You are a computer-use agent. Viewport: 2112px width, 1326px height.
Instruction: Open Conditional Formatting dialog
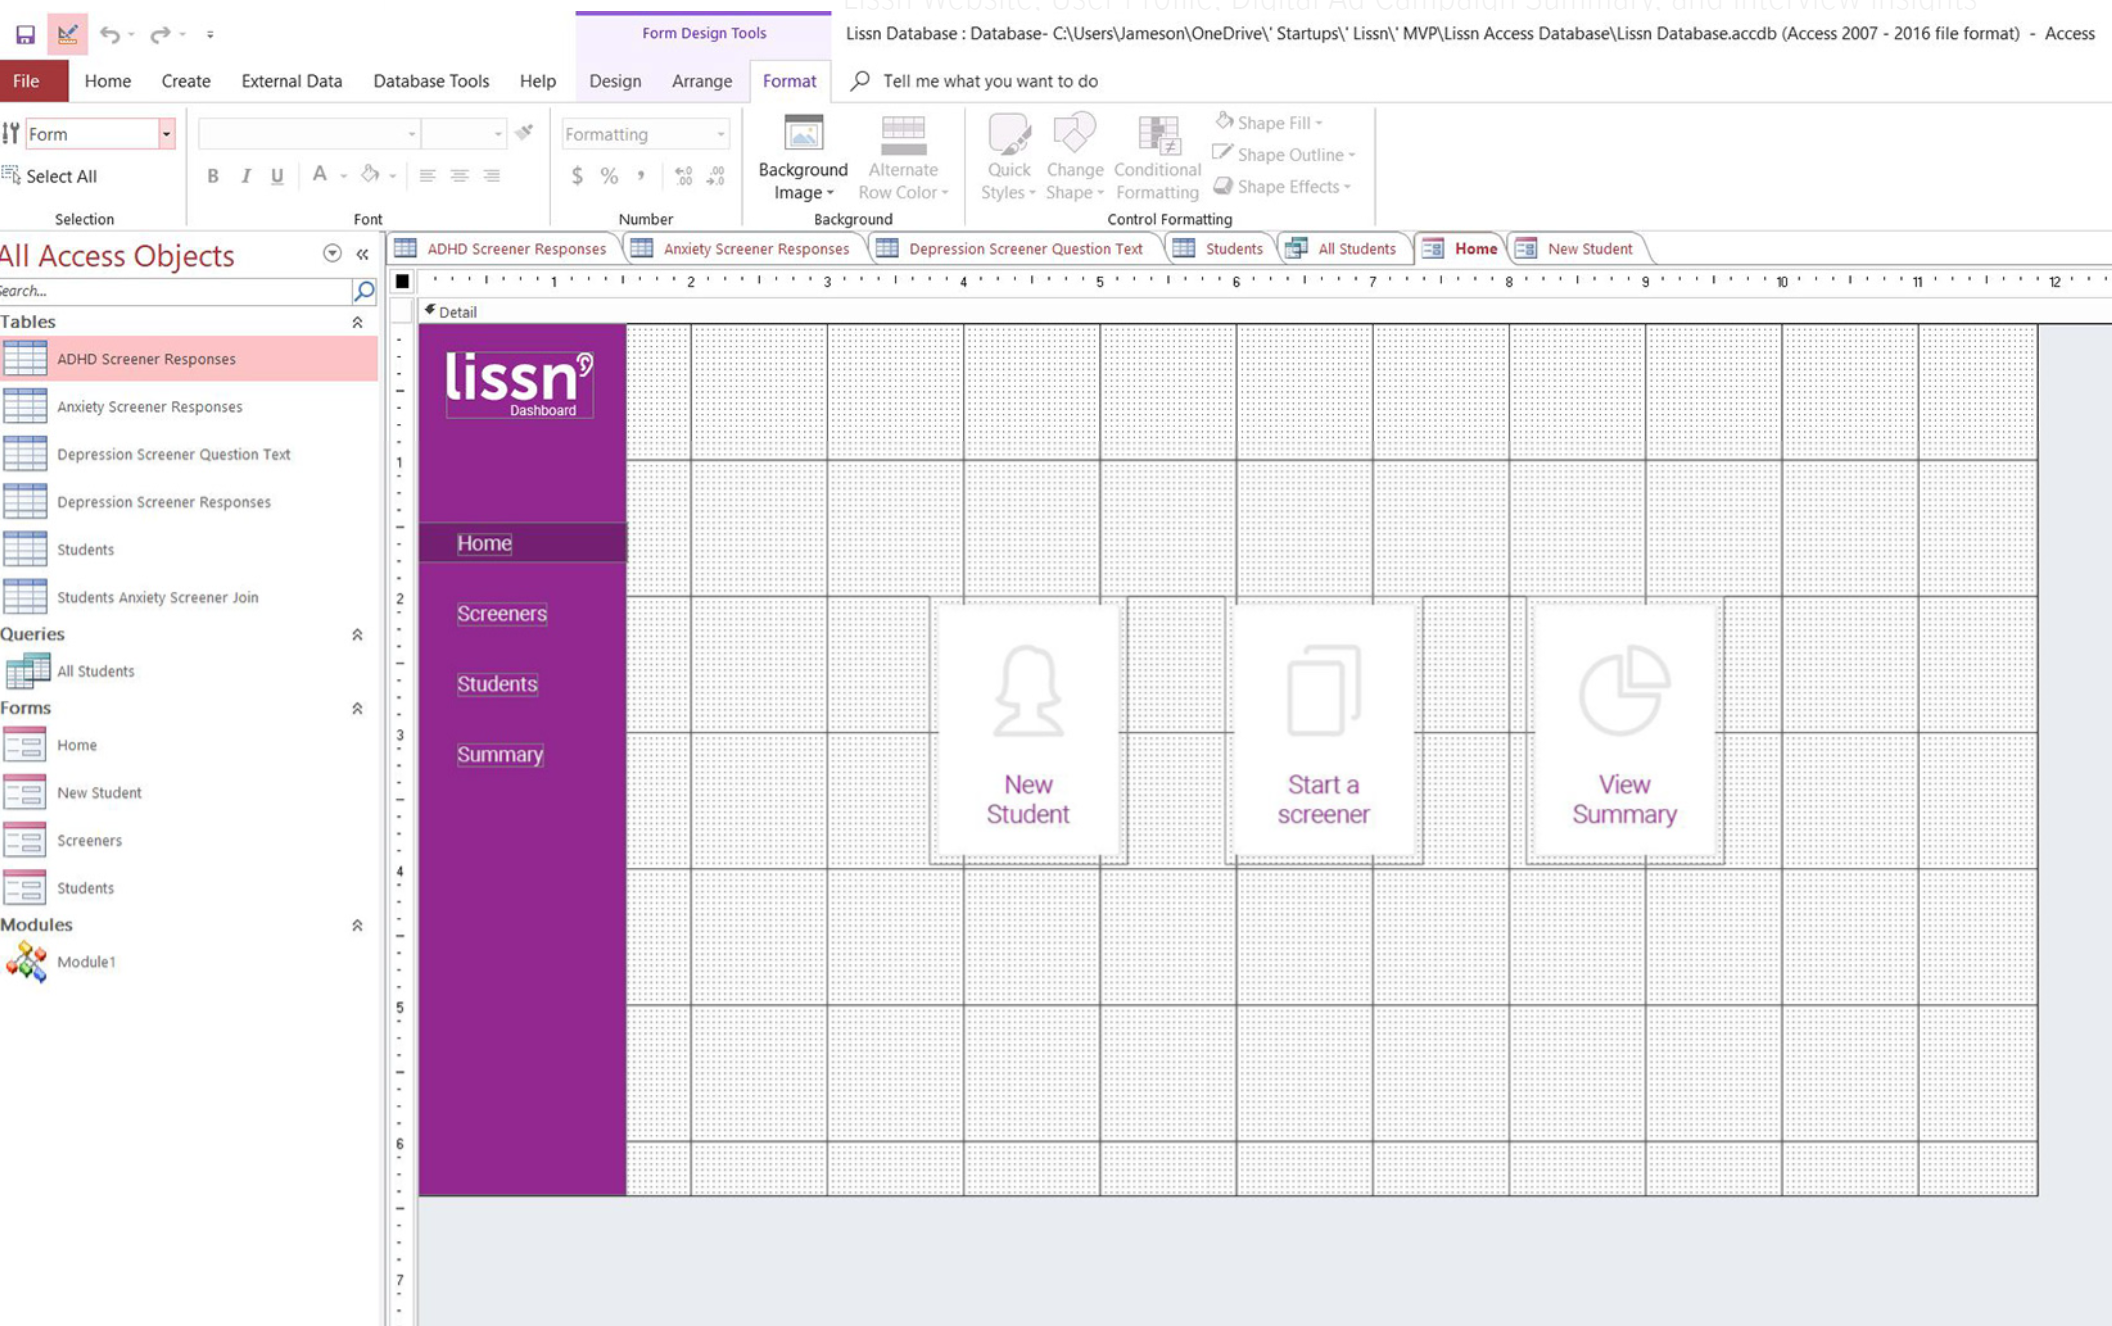1157,158
